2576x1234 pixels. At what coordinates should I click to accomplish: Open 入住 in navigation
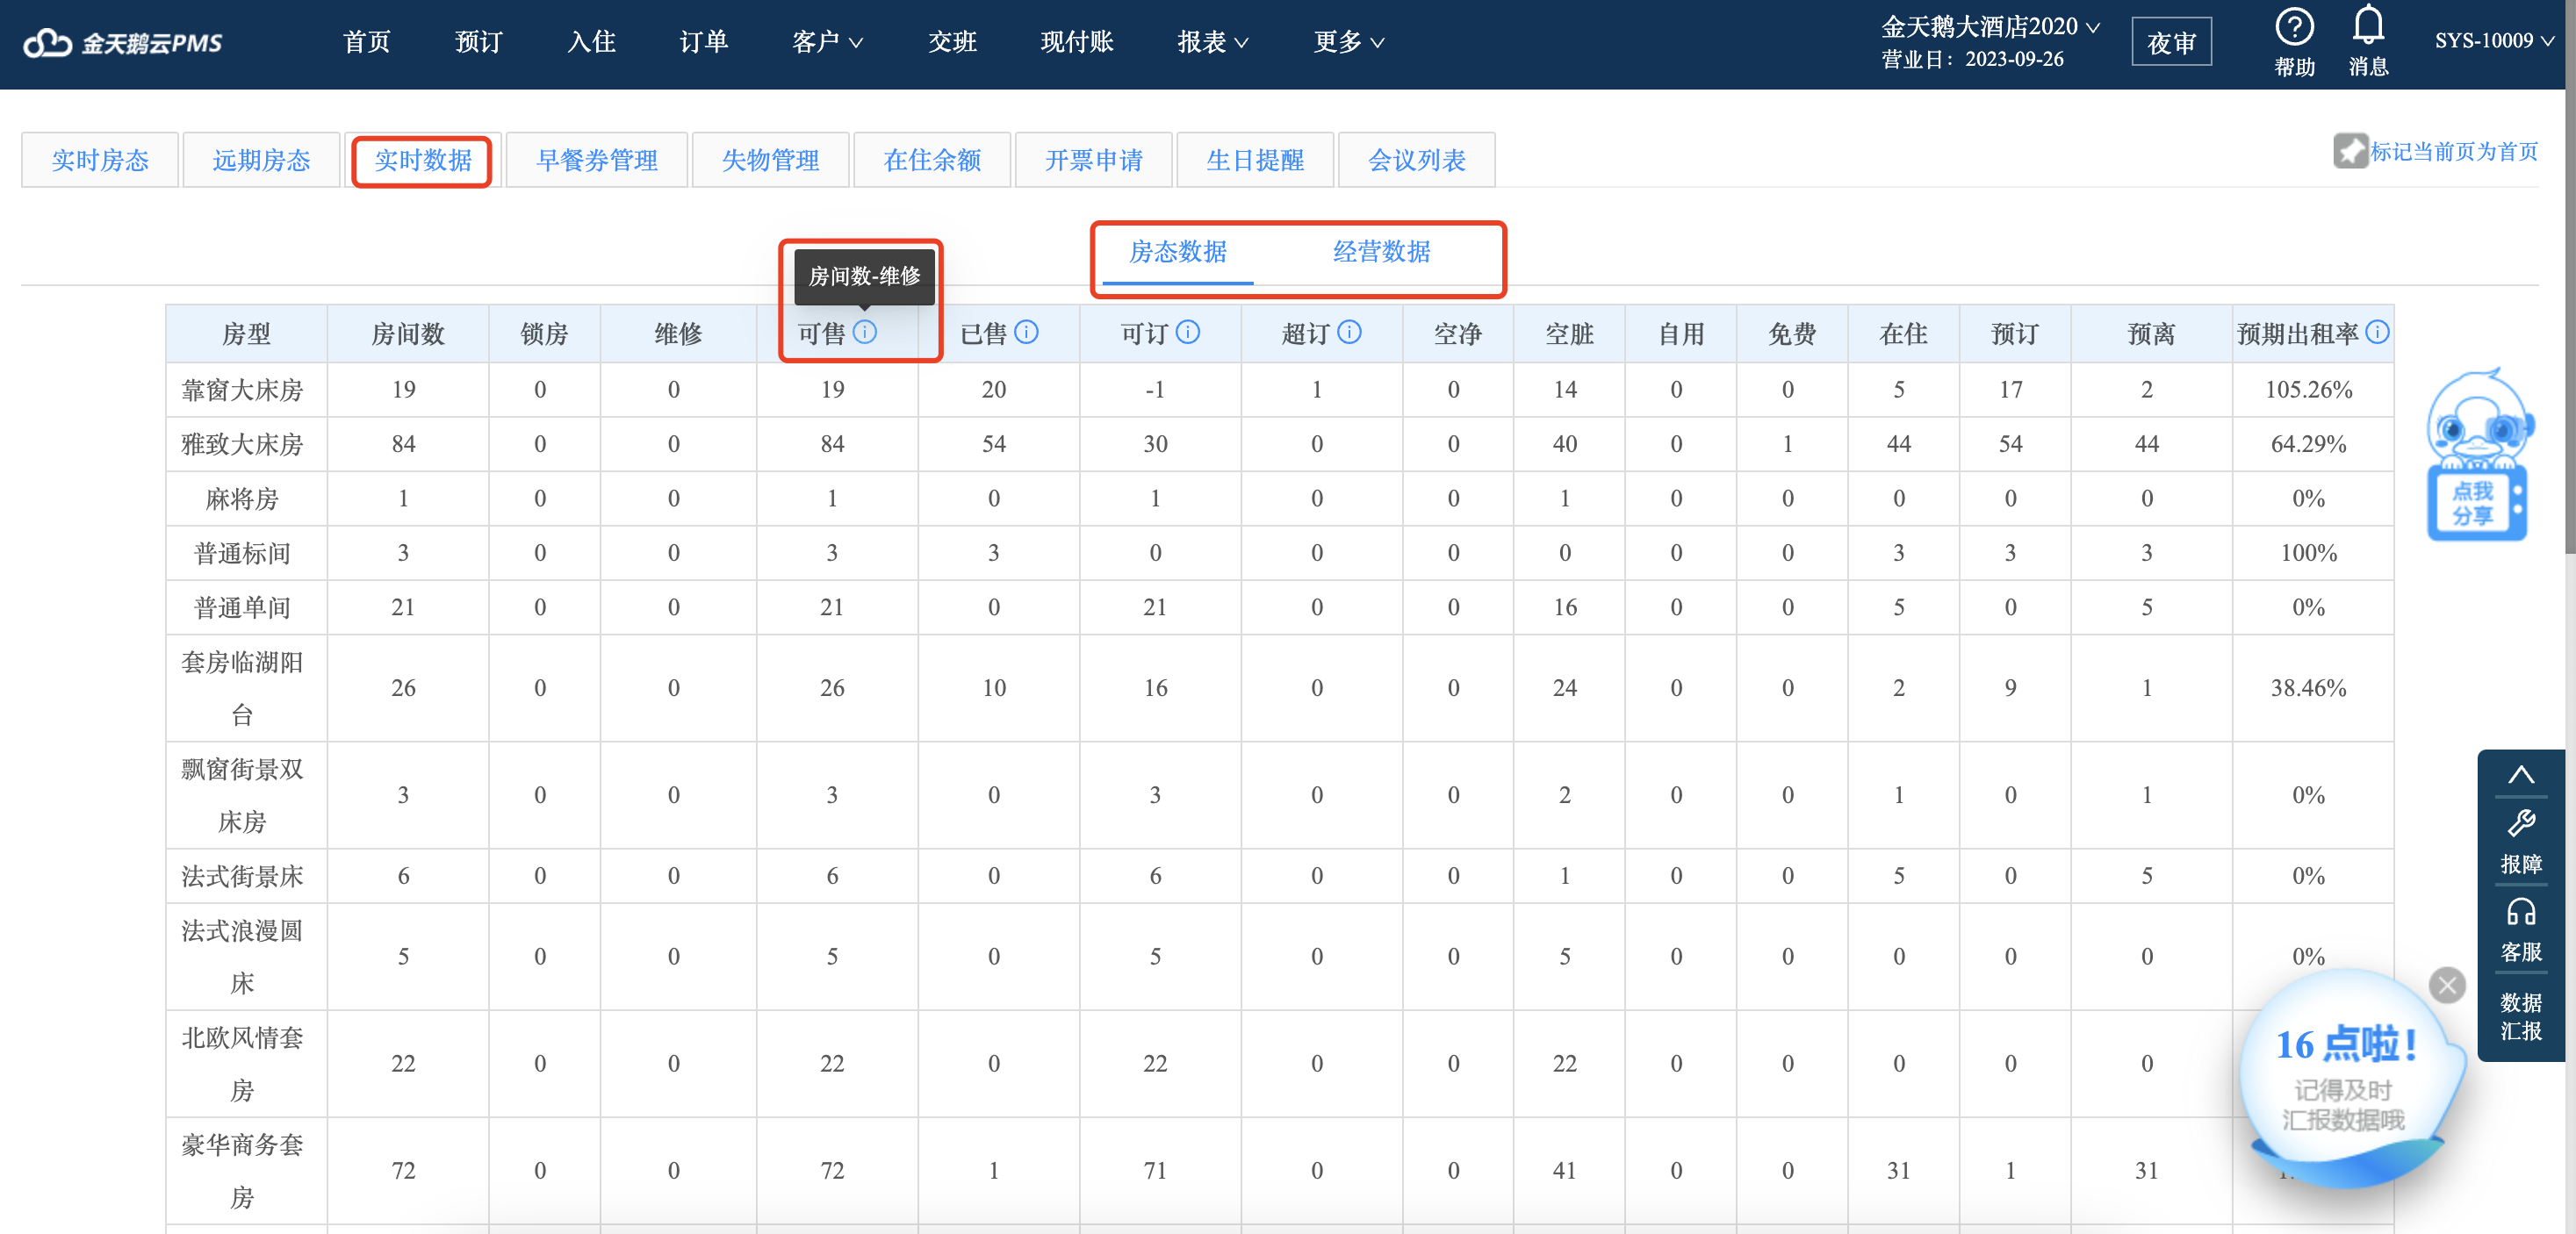tap(591, 42)
